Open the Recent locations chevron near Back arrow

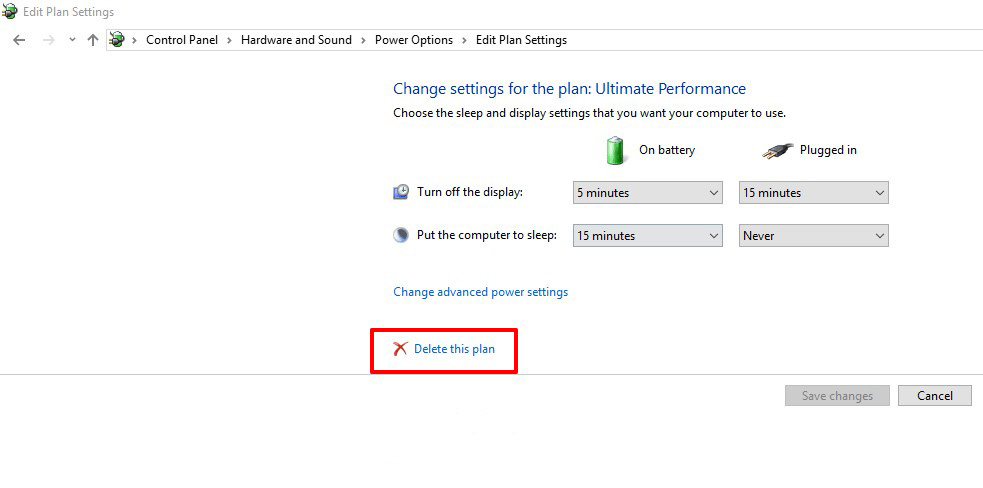(x=71, y=40)
